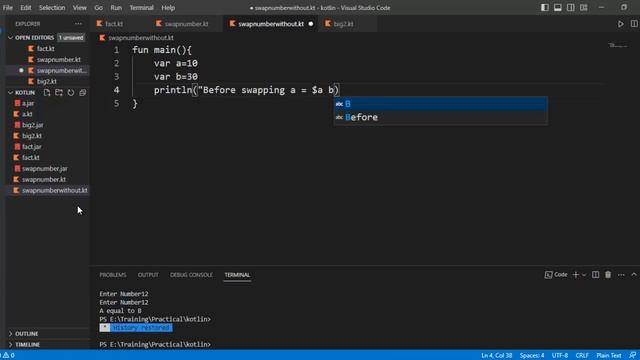Toggle secondary side bar layout icon
The width and height of the screenshot is (640, 360).
(x=571, y=7)
